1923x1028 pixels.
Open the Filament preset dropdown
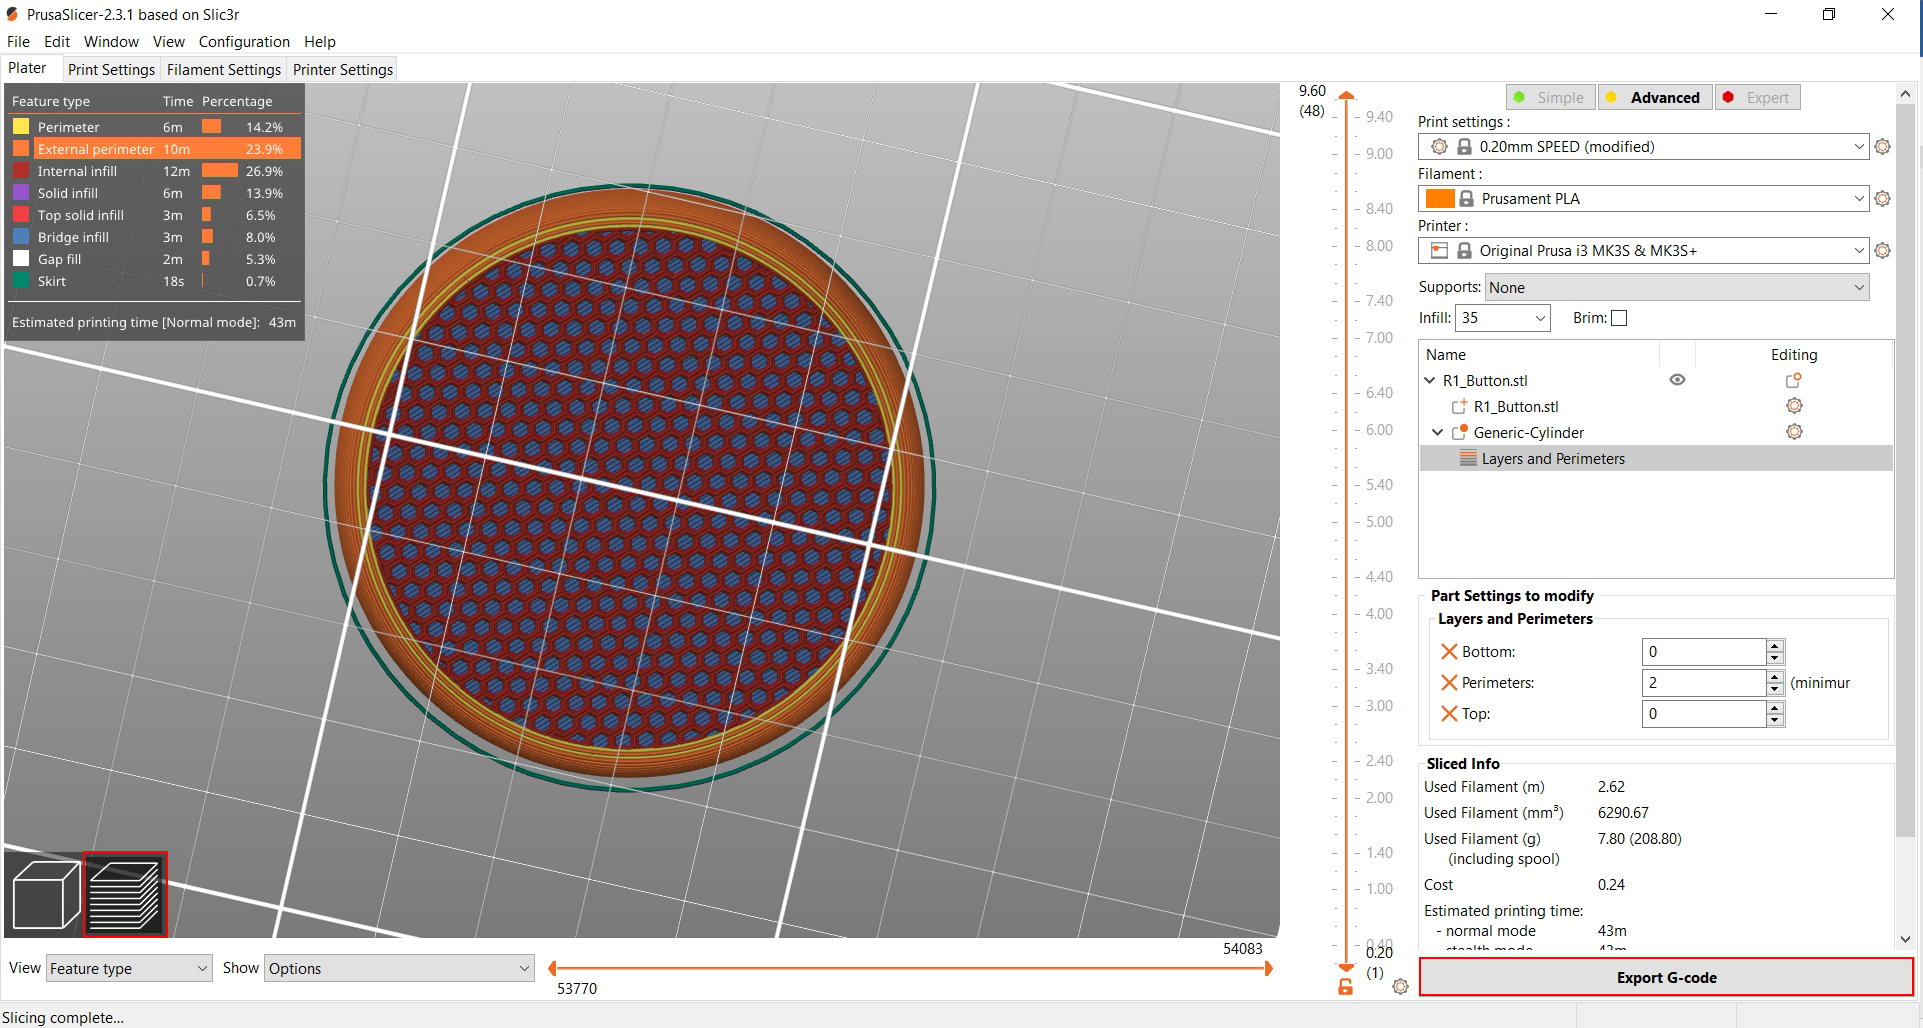(1643, 199)
